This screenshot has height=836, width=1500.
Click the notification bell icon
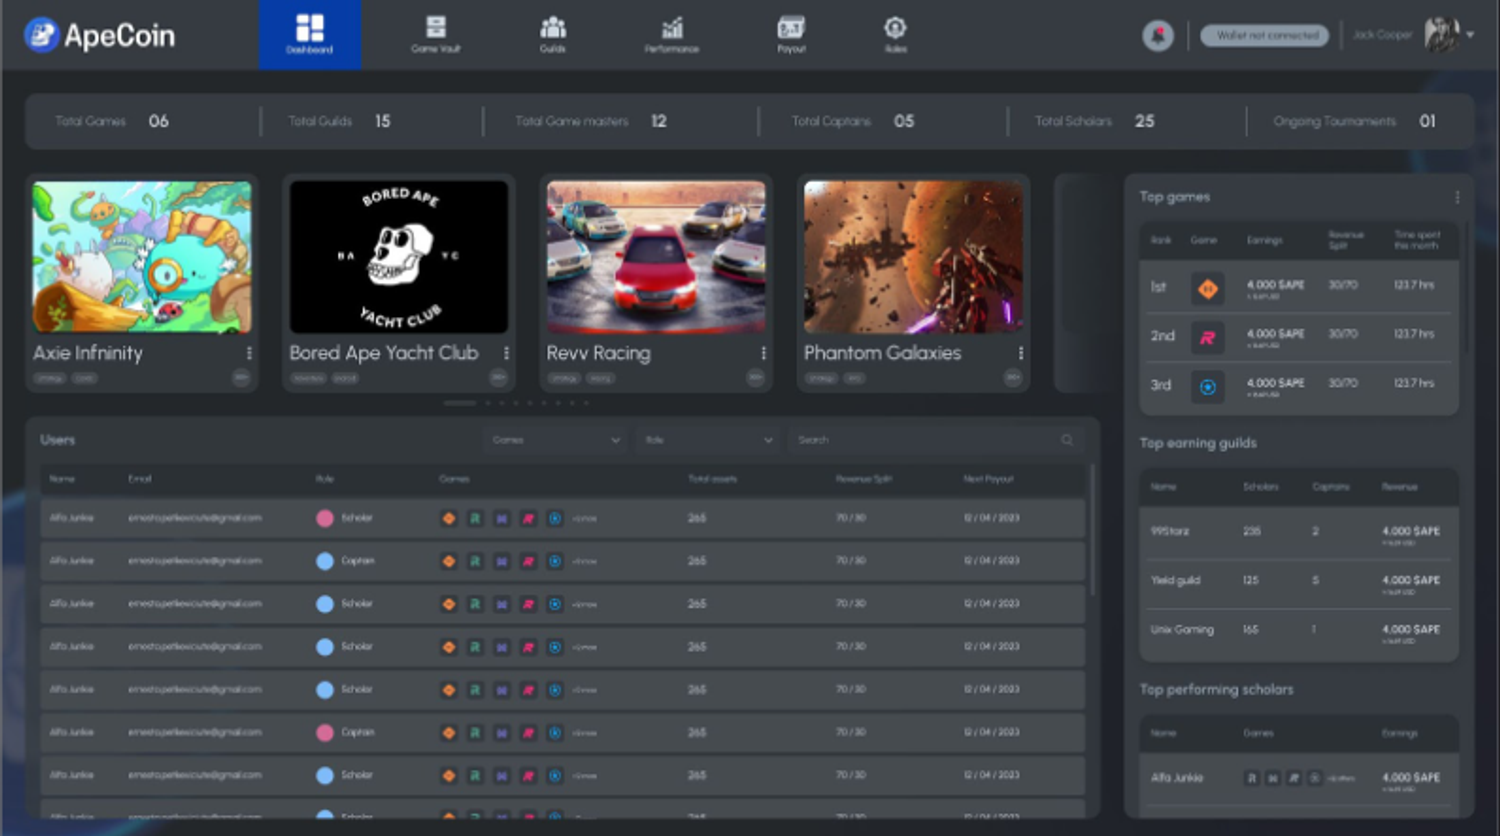point(1158,35)
